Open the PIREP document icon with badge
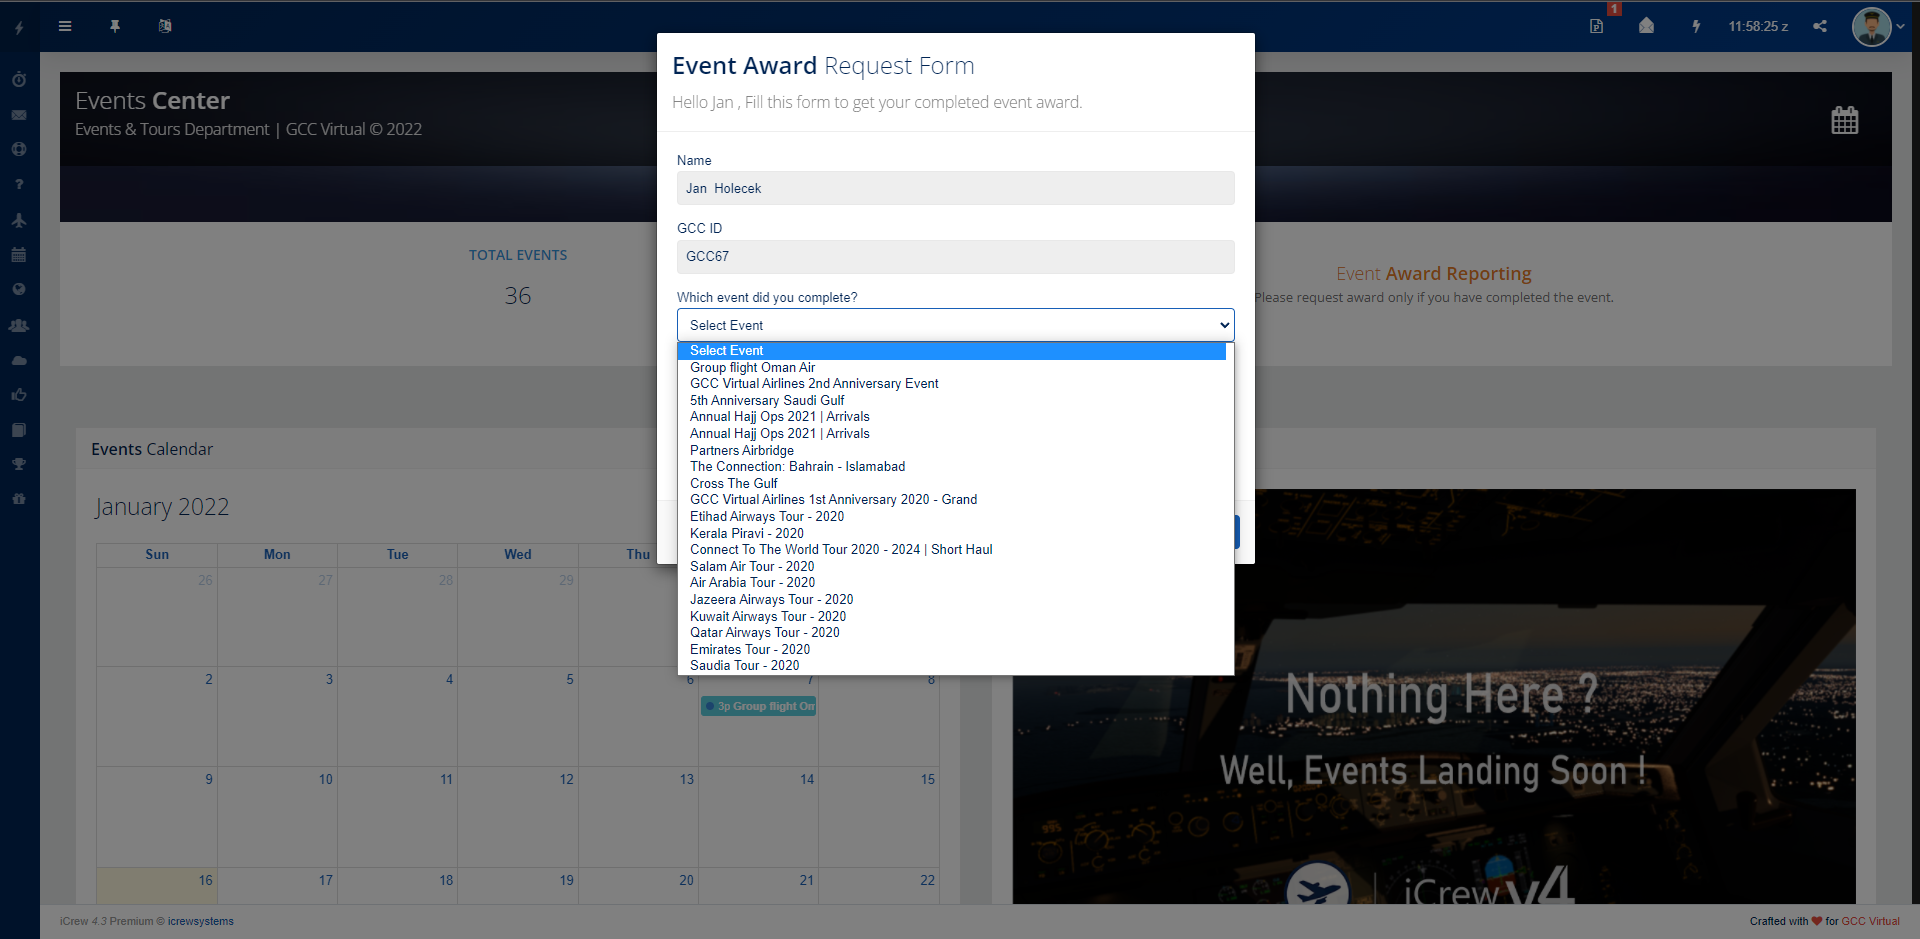 [1597, 26]
